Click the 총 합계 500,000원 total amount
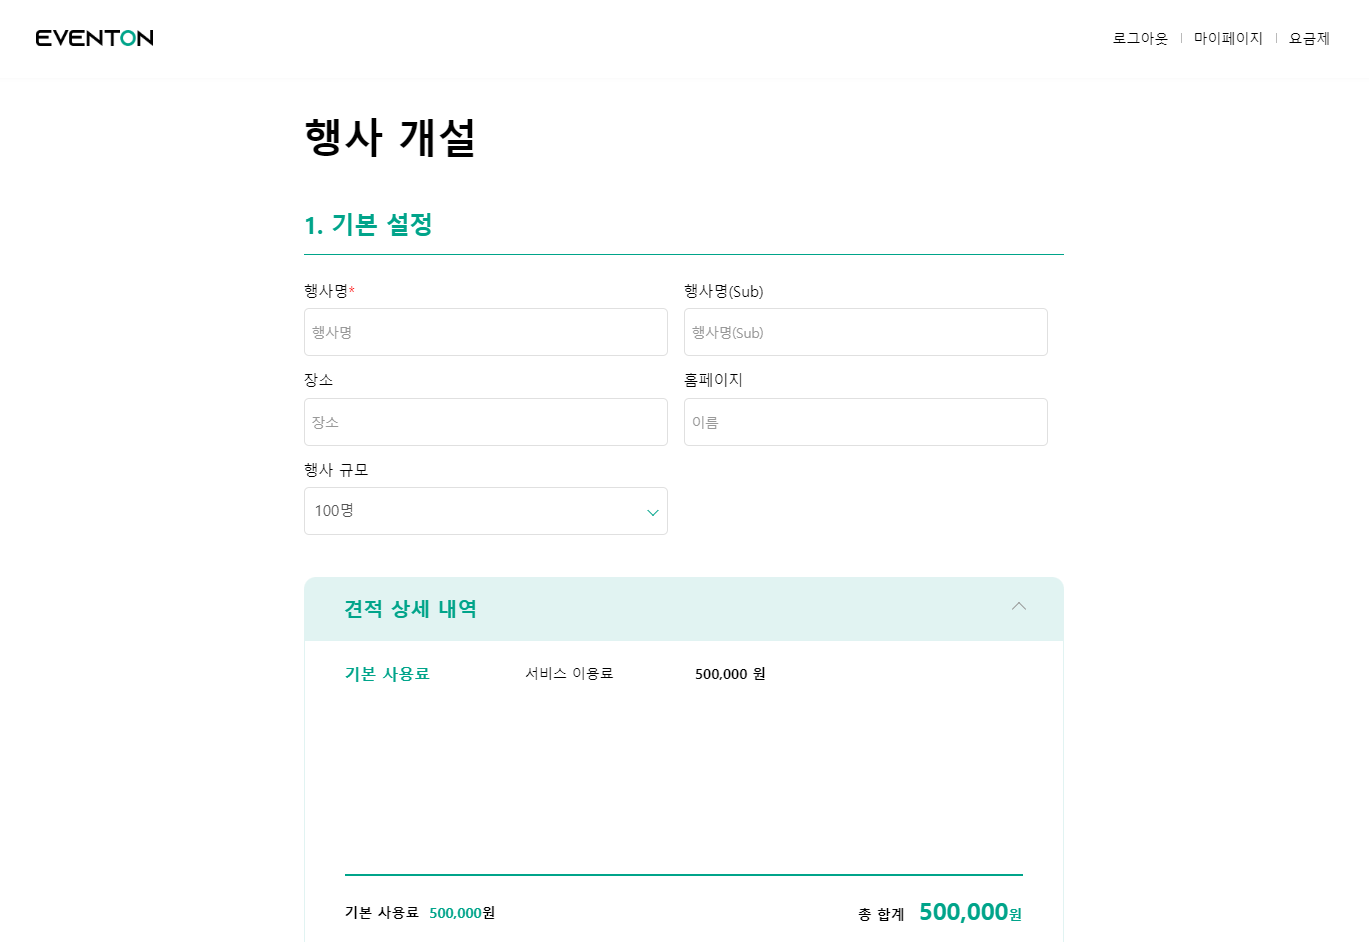Image resolution: width=1369 pixels, height=942 pixels. pos(969,912)
